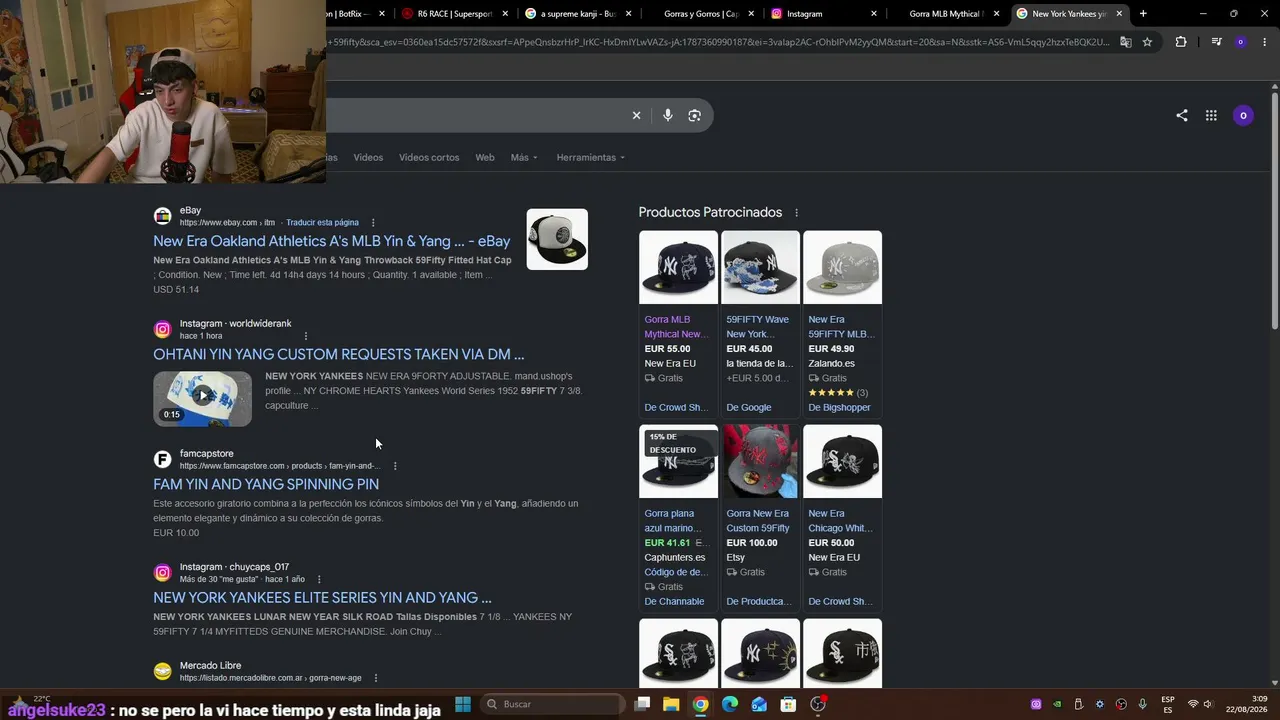Viewport: 1280px width, 720px height.
Task: Switch to the Gorra MLB Mythical tab
Action: (948, 14)
